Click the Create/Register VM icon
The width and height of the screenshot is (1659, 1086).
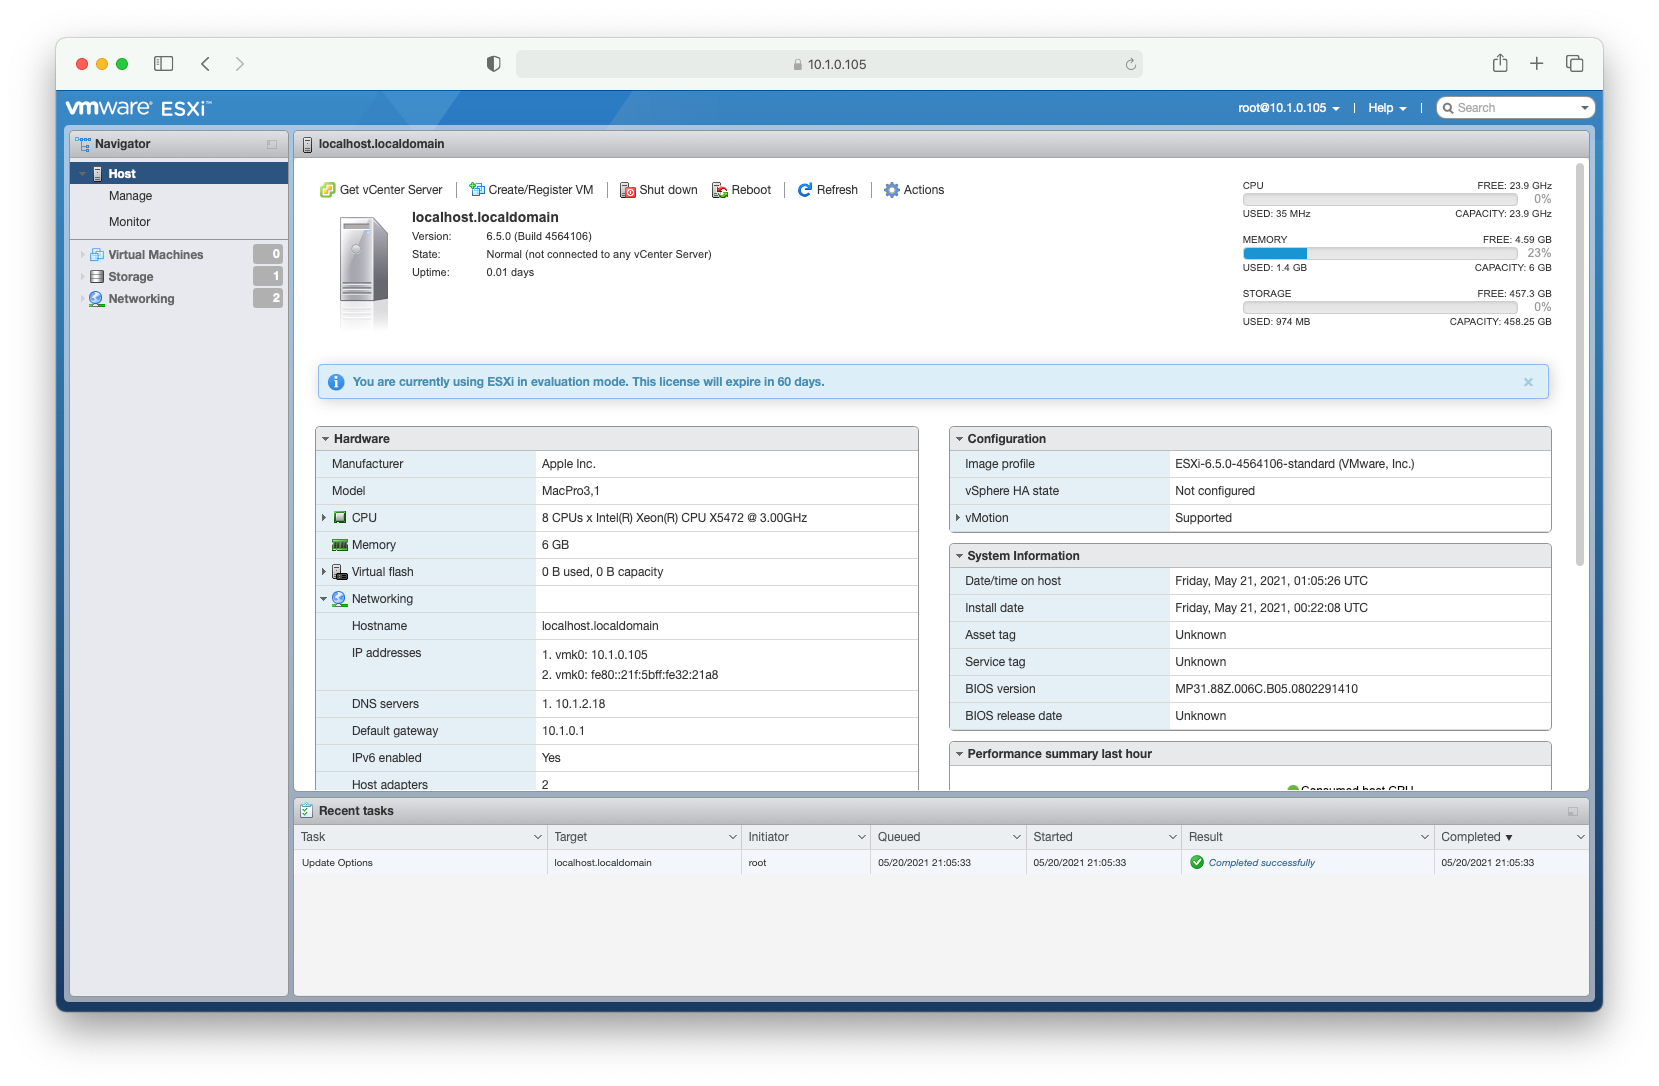pos(477,190)
